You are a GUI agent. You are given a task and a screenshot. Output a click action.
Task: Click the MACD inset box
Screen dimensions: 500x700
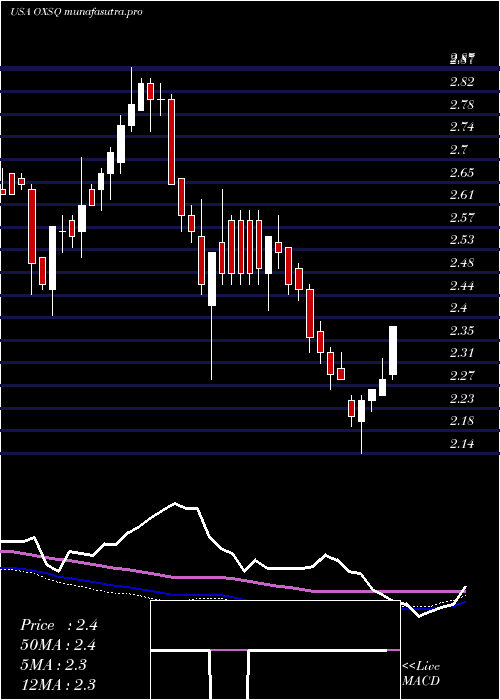(275, 650)
